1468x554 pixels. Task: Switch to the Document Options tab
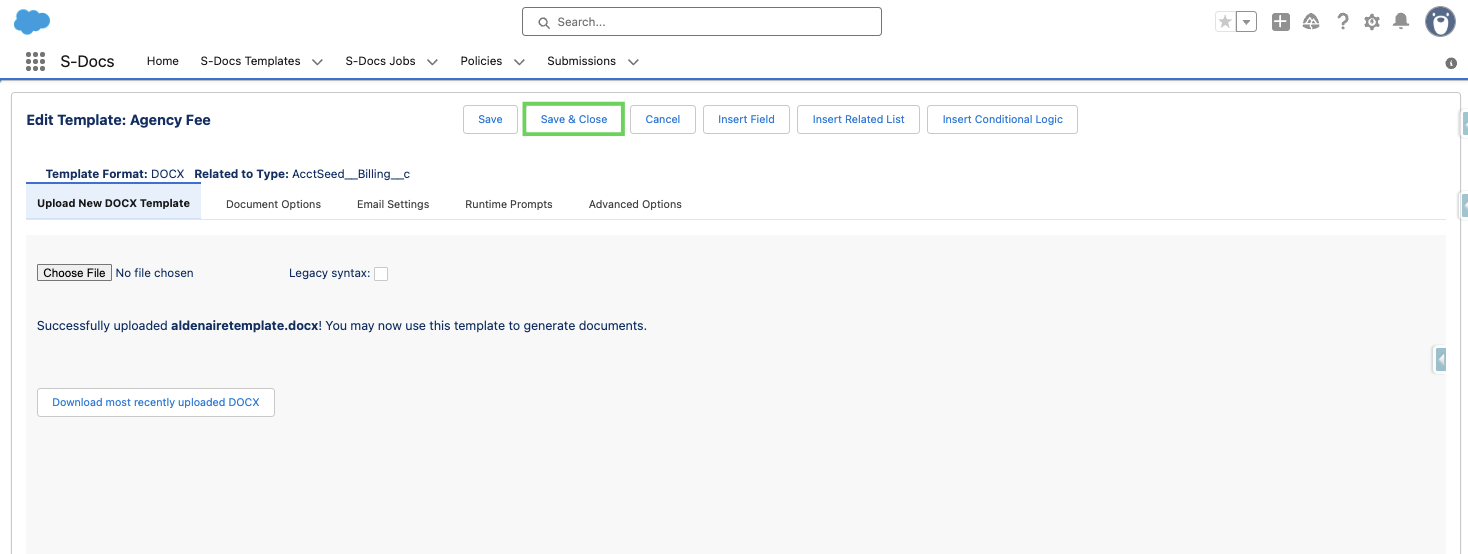(273, 204)
